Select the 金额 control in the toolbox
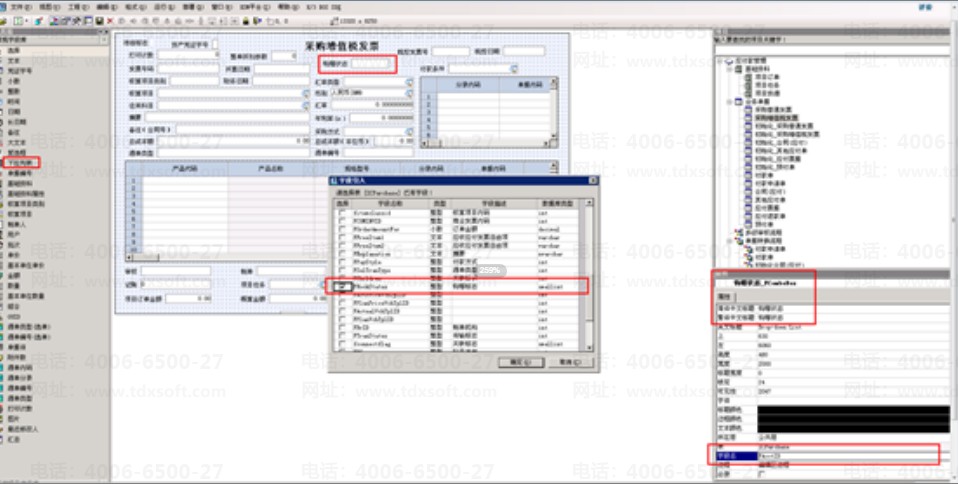The height and width of the screenshot is (484, 958). 13,276
